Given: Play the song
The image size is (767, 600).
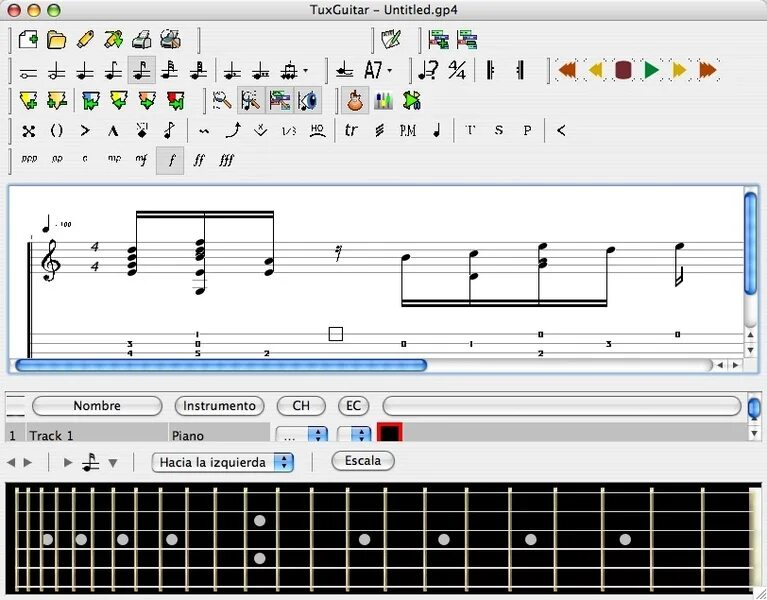Looking at the screenshot, I should (x=651, y=70).
